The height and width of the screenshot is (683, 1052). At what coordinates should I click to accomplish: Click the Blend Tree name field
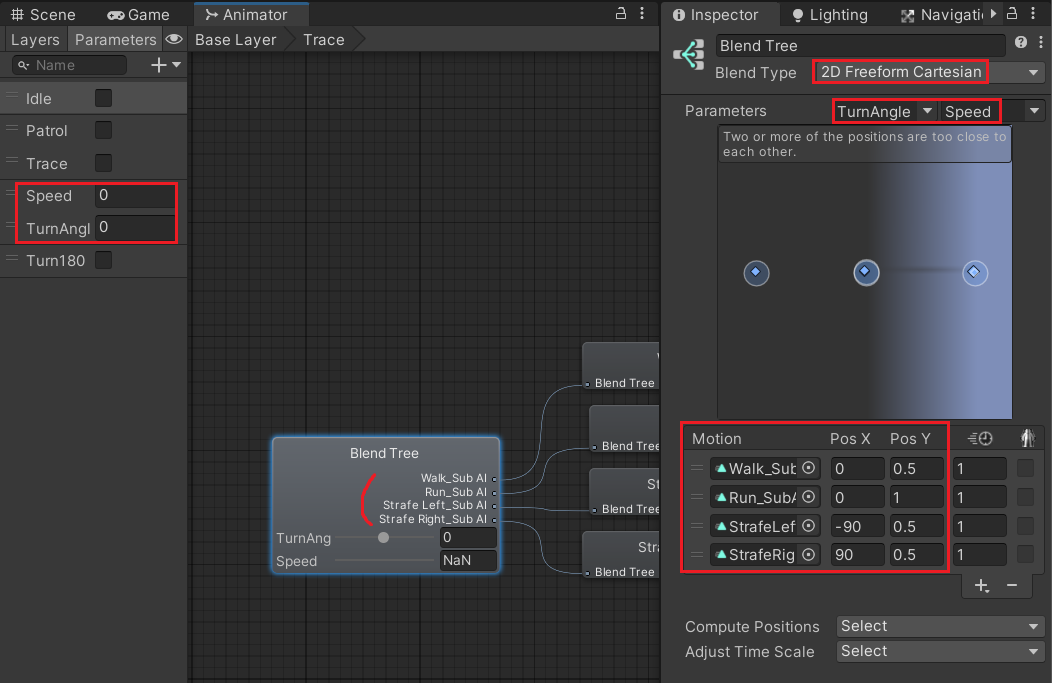[x=861, y=46]
